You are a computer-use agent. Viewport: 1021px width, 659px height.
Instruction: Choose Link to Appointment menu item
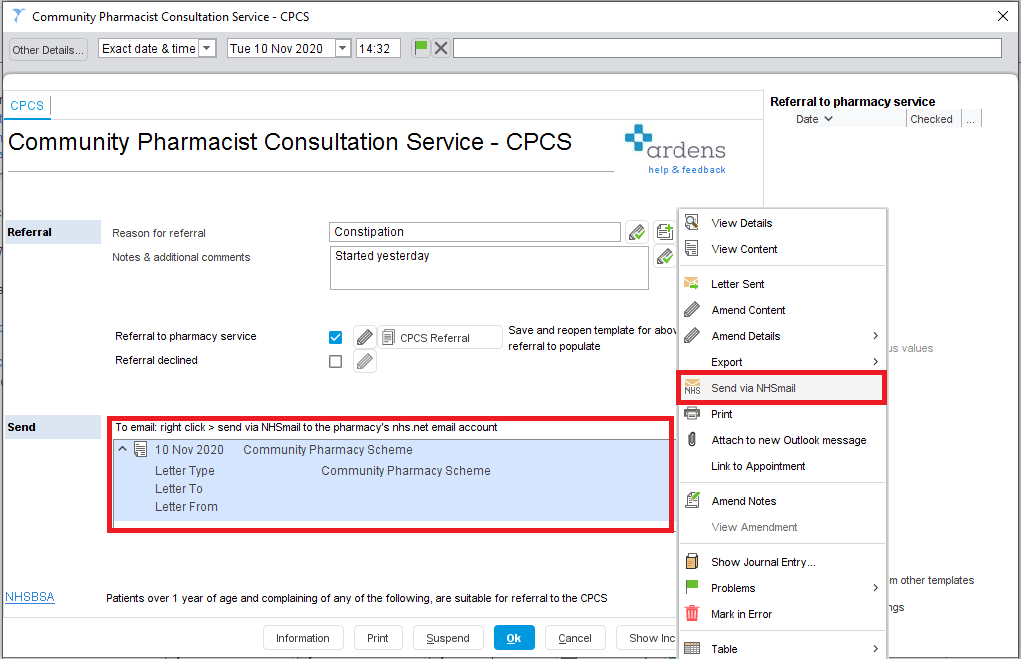tap(781, 466)
